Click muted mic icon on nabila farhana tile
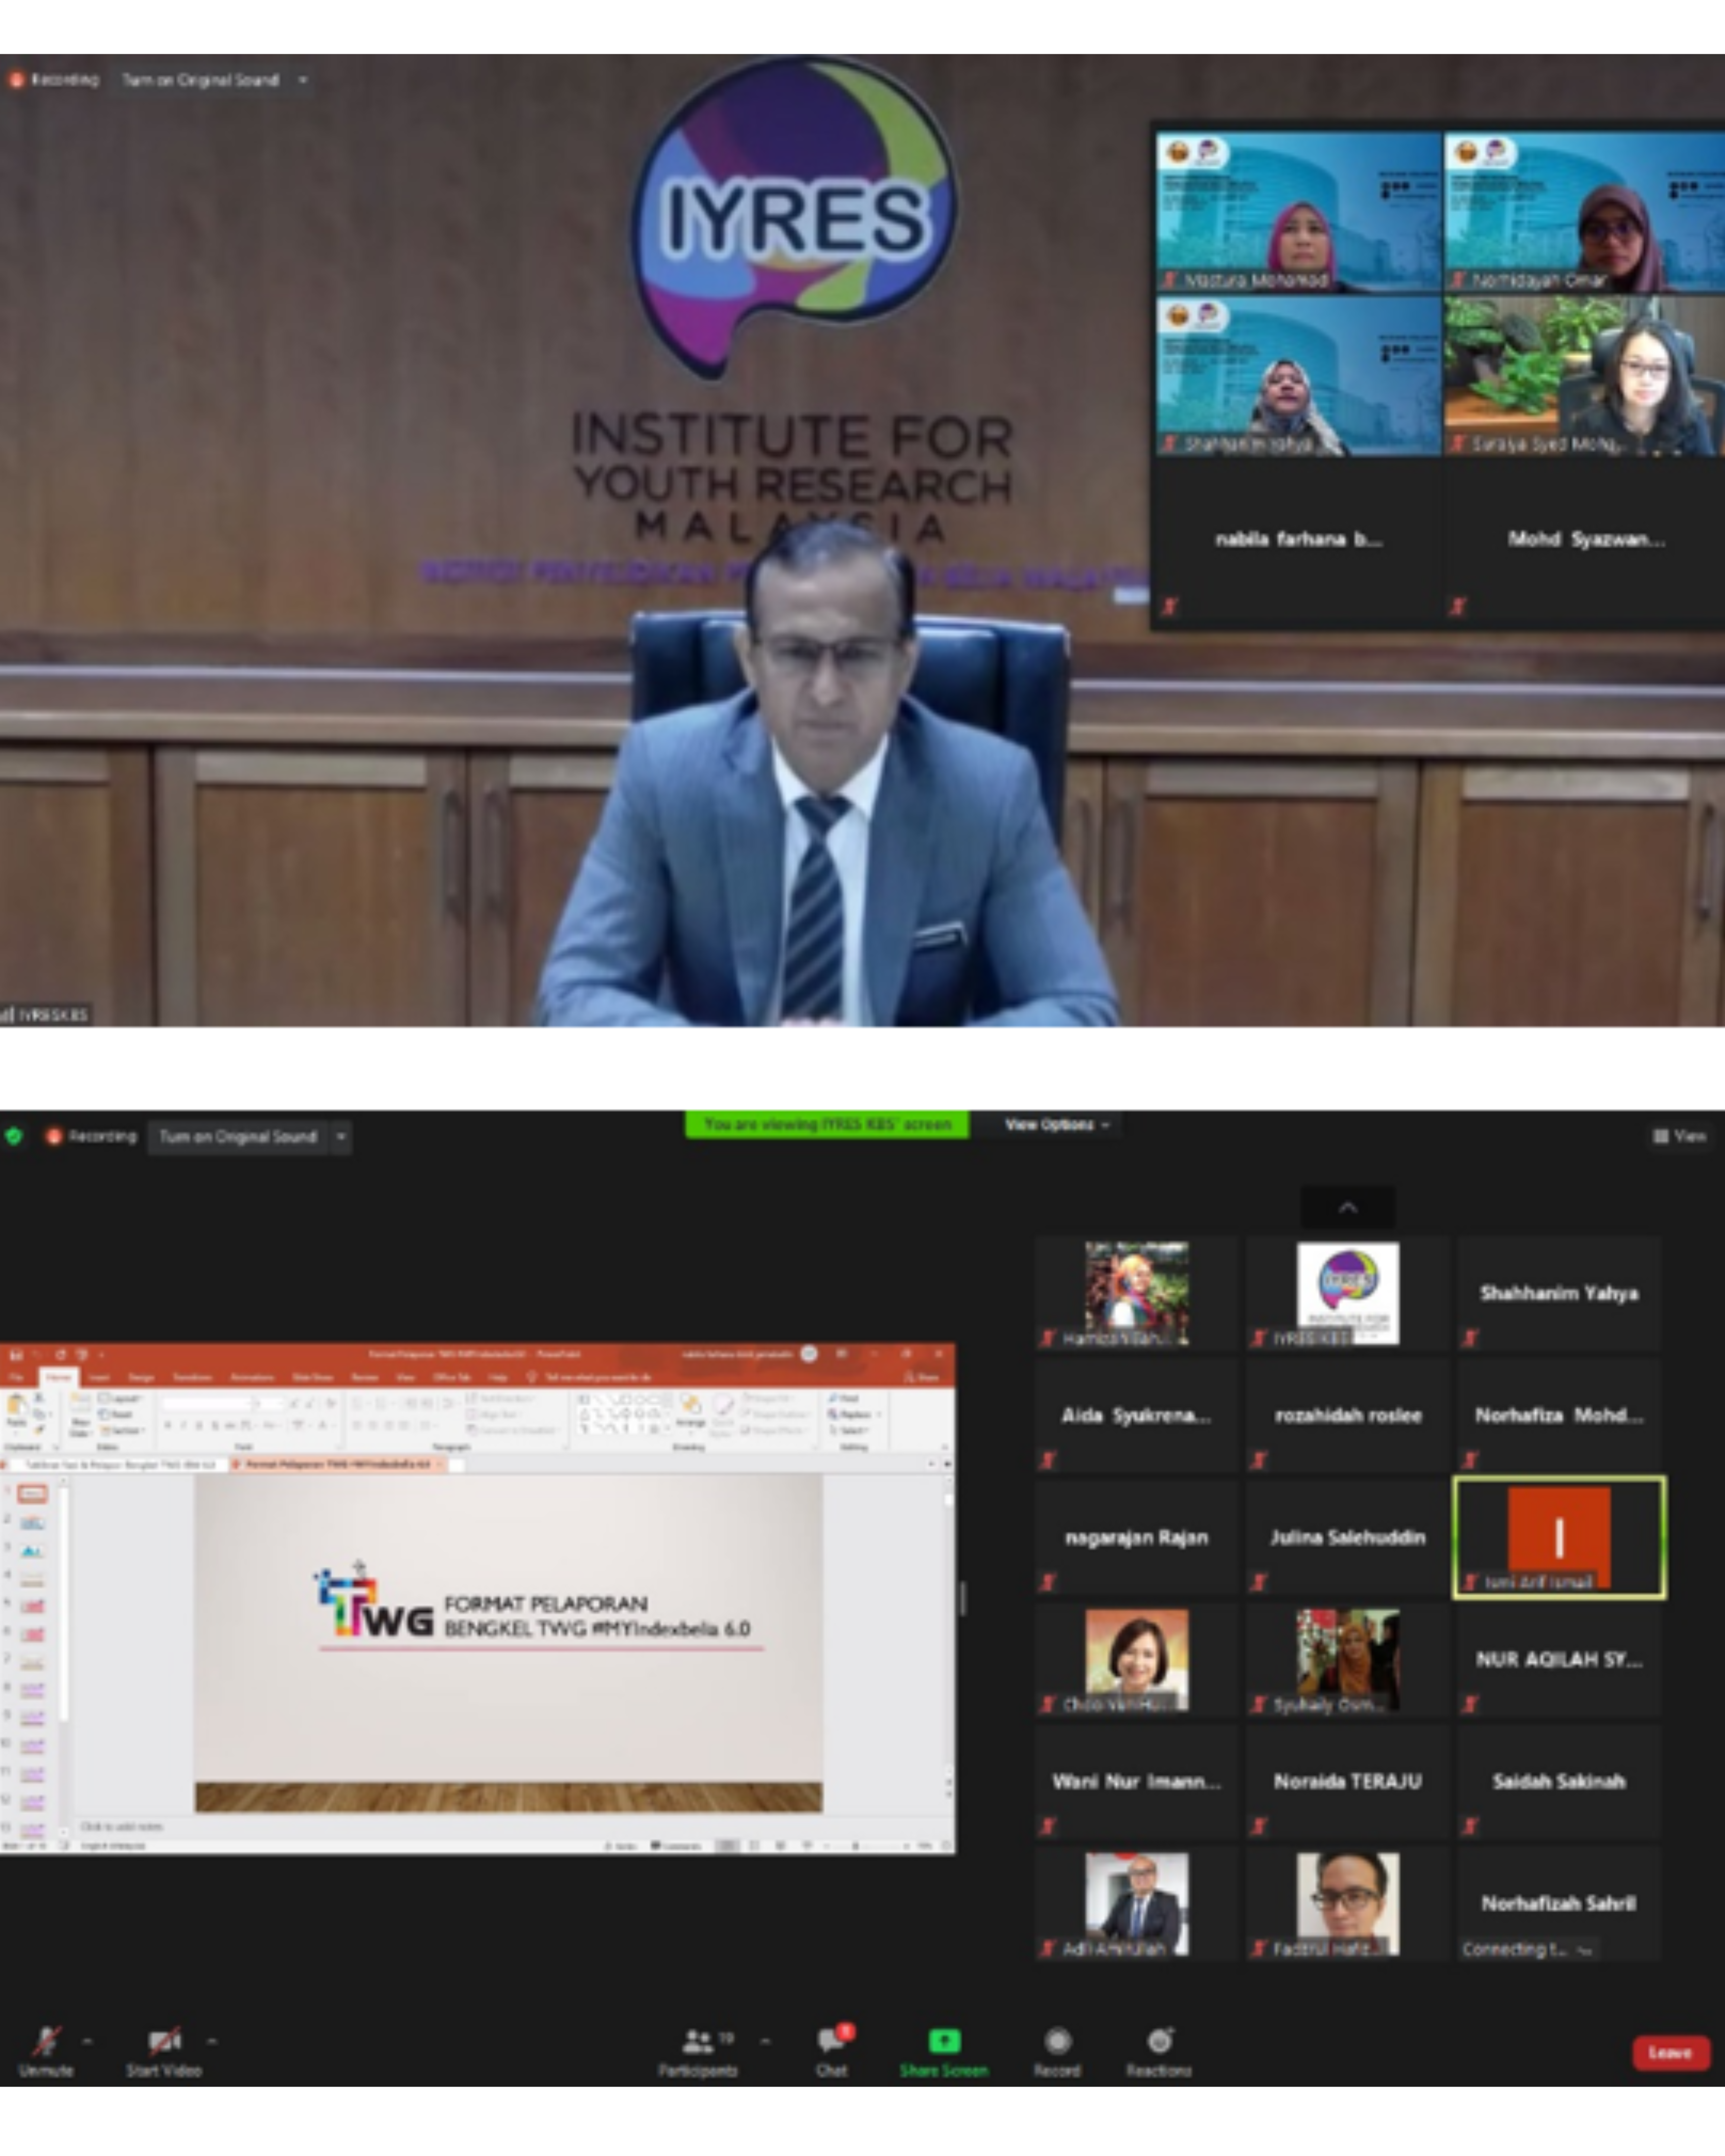 pyautogui.click(x=1170, y=606)
